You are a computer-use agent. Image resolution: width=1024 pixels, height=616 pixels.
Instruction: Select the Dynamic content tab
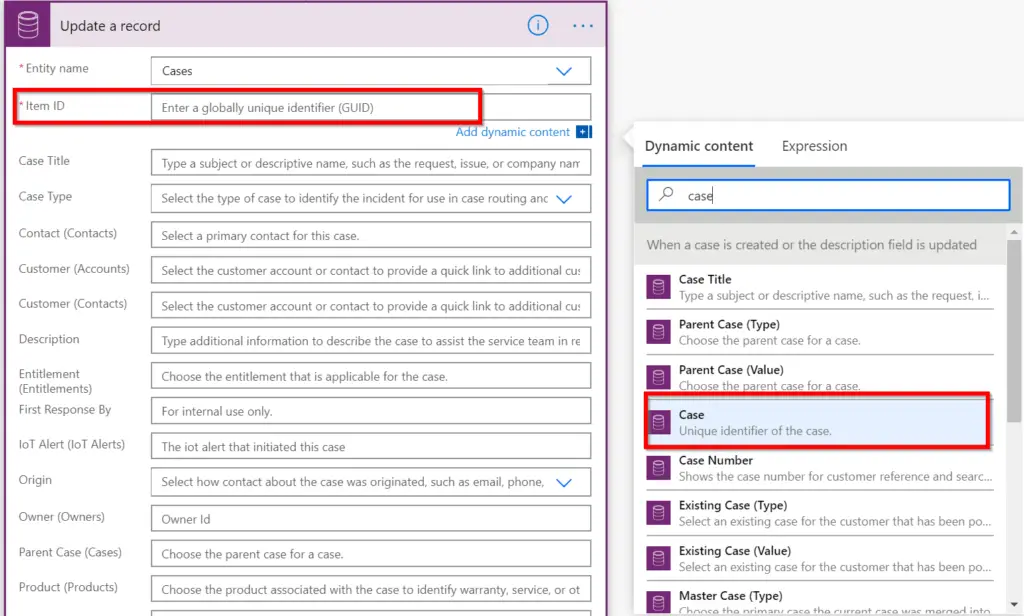[699, 146]
